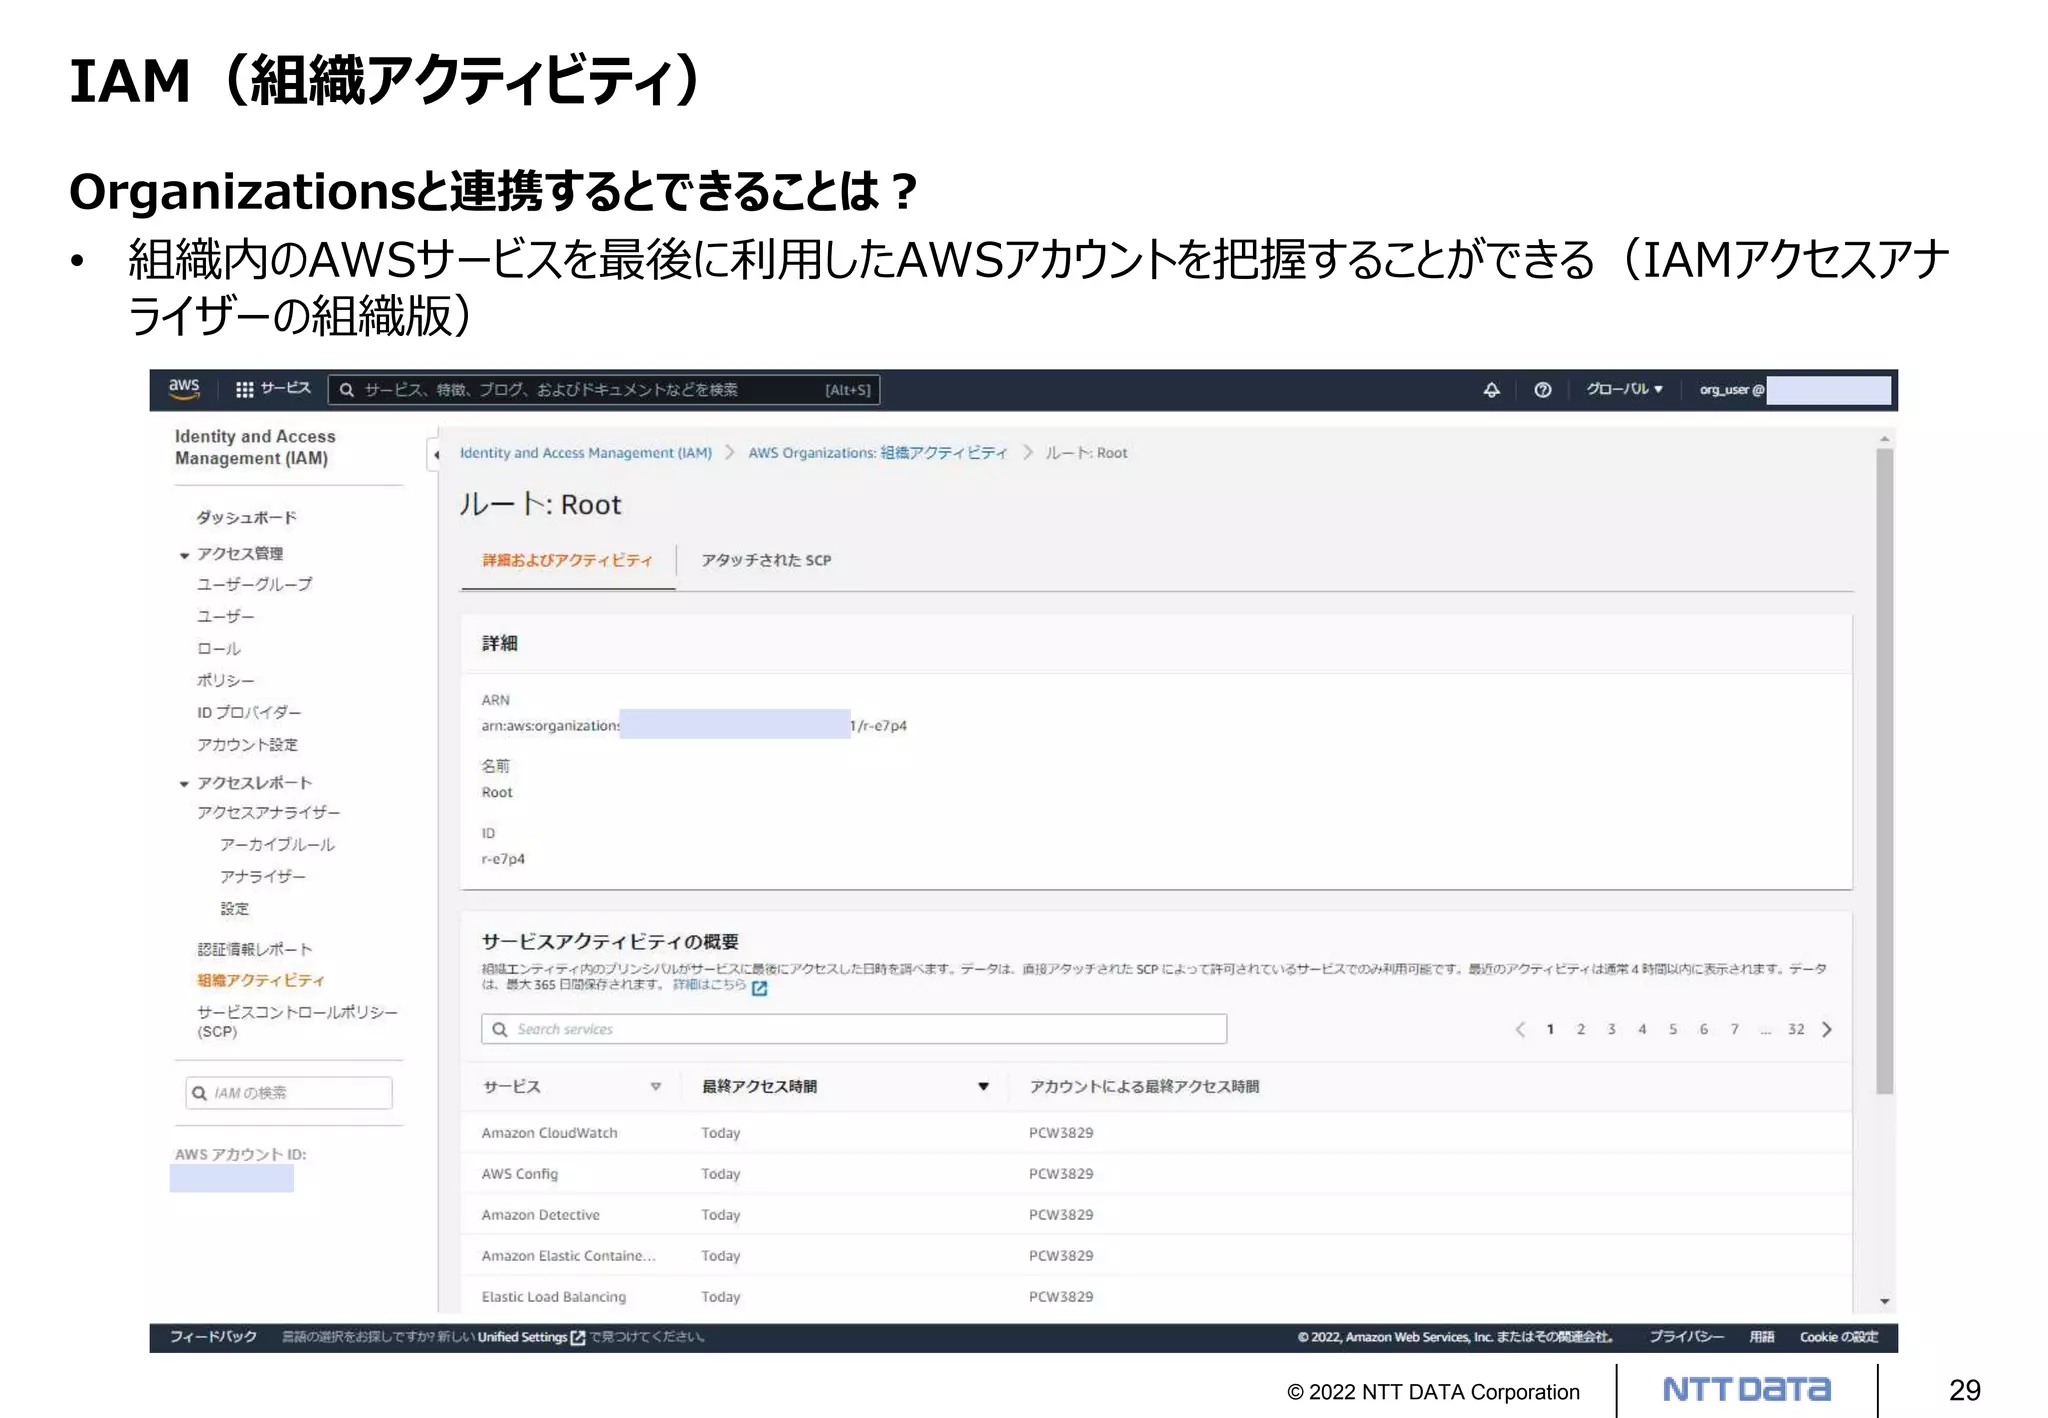Select the Amazon Elastic Containe... row
The width and height of the screenshot is (2048, 1418).
click(x=1156, y=1256)
